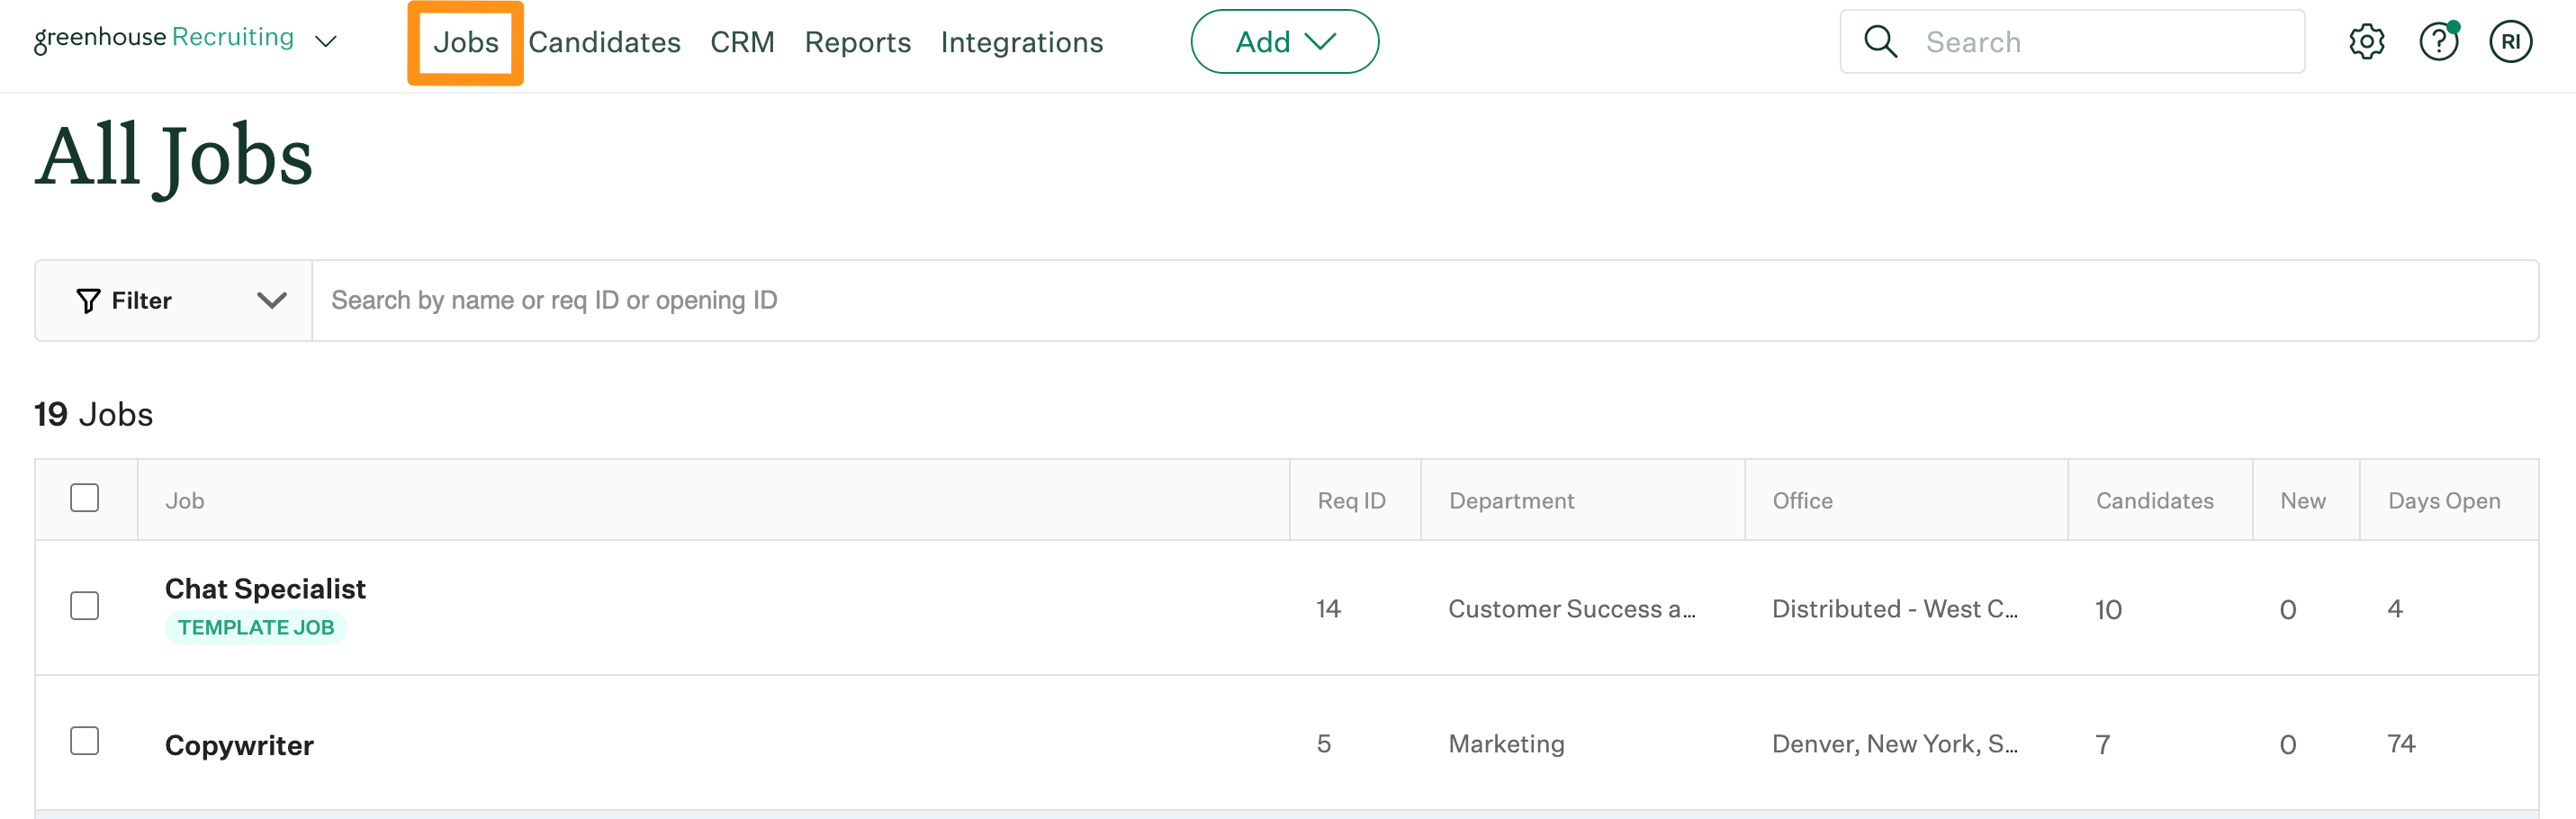
Task: Check the Chat Specialist row checkbox
Action: 85,606
